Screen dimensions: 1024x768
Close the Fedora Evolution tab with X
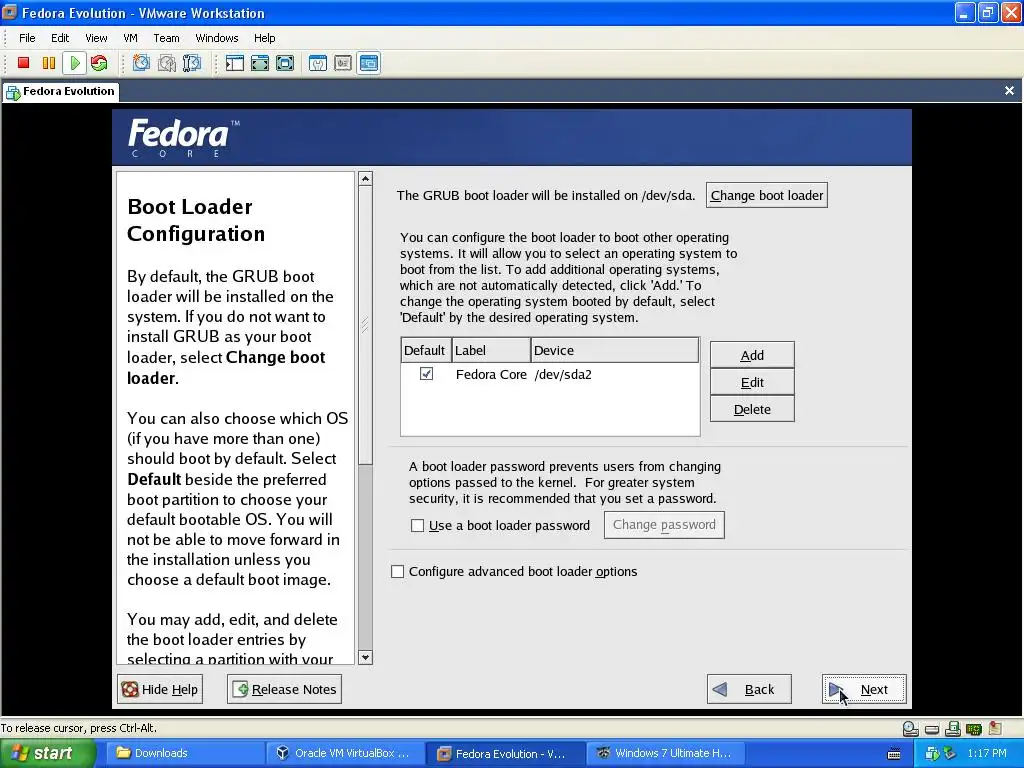(1009, 91)
